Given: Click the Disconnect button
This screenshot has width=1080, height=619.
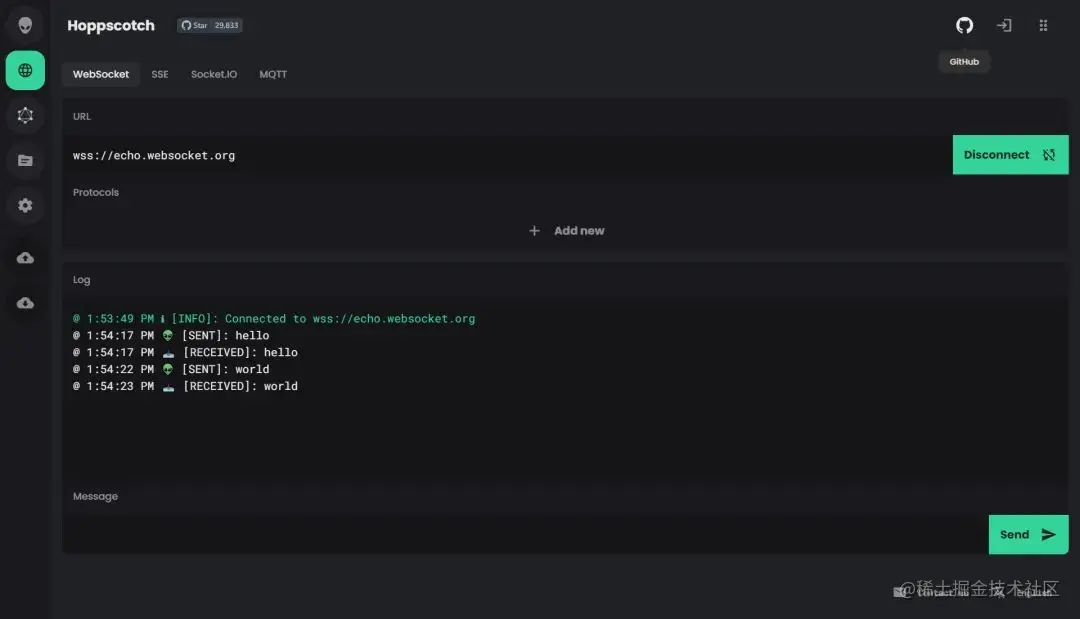Looking at the screenshot, I should (x=1010, y=155).
